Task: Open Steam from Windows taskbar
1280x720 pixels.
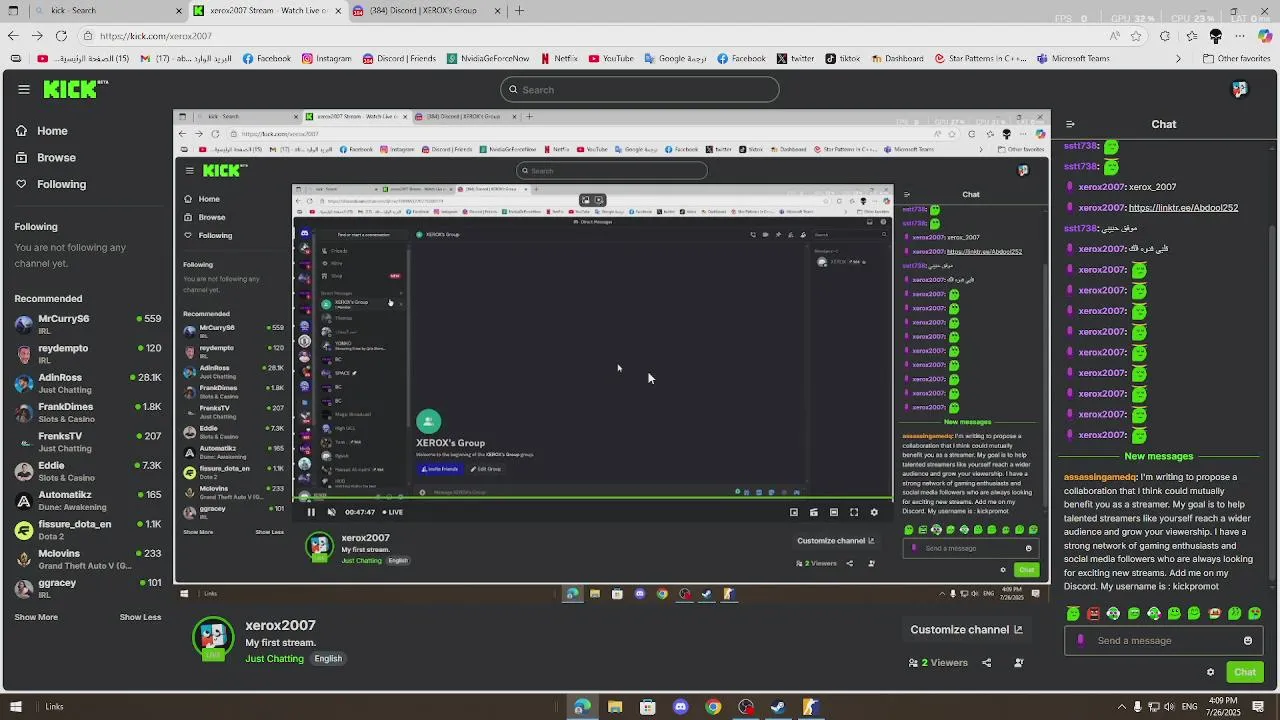Action: pyautogui.click(x=778, y=707)
